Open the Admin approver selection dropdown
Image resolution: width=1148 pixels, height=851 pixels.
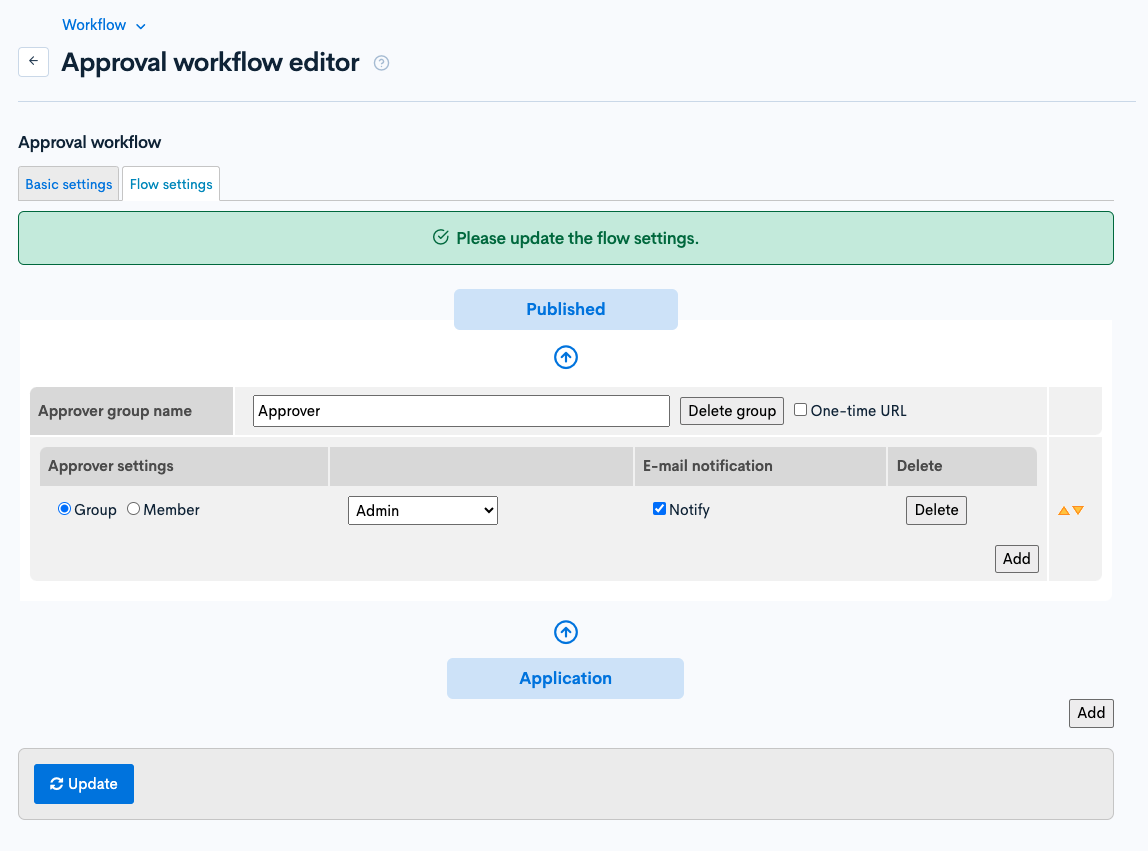pos(422,510)
